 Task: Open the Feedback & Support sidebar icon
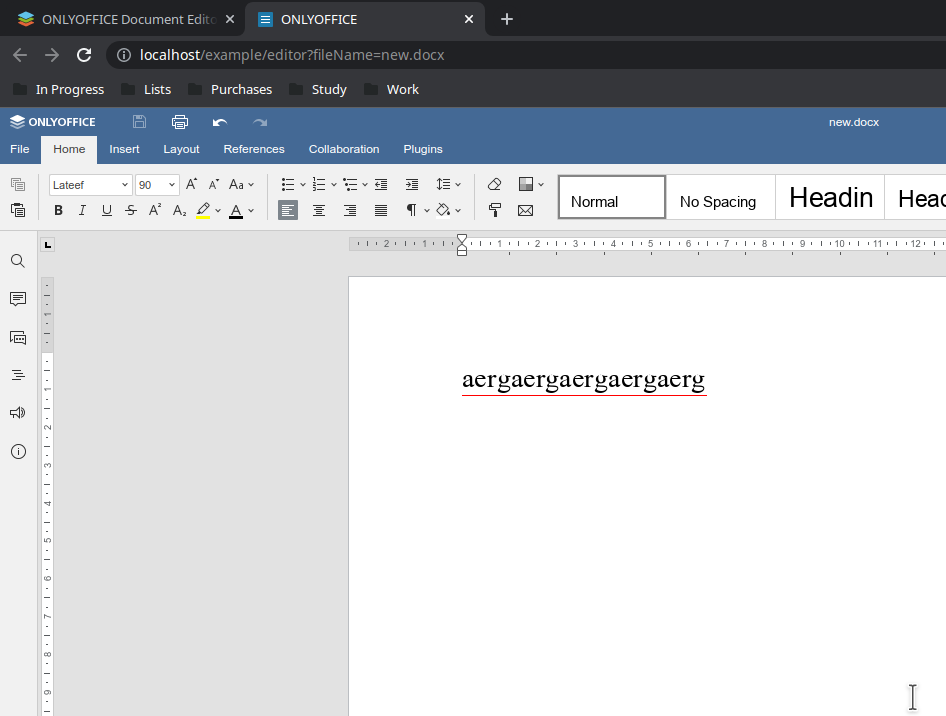pos(18,412)
